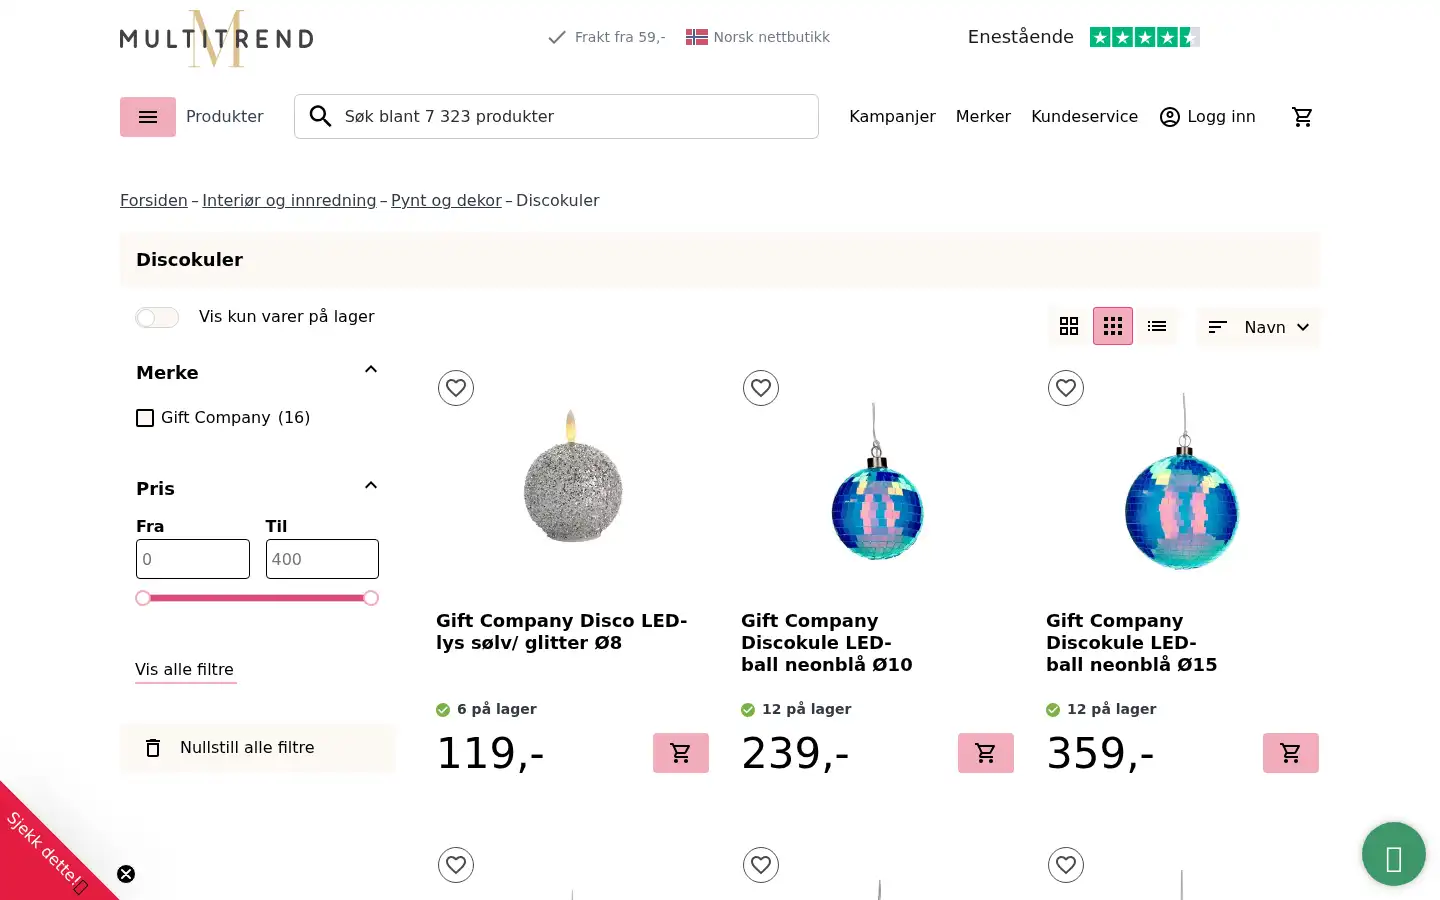Open the Navn sort dropdown
The height and width of the screenshot is (900, 1440).
(1259, 327)
